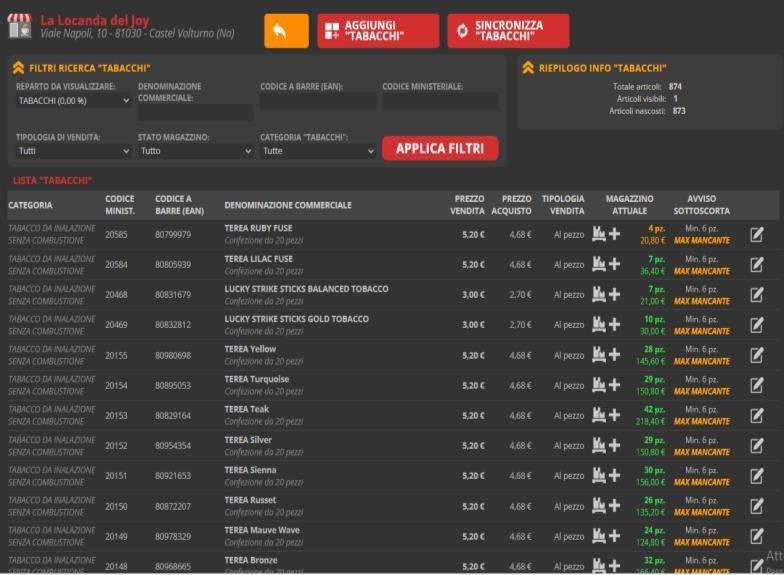Click the Categoria column header
The height and width of the screenshot is (575, 784).
pos(30,205)
